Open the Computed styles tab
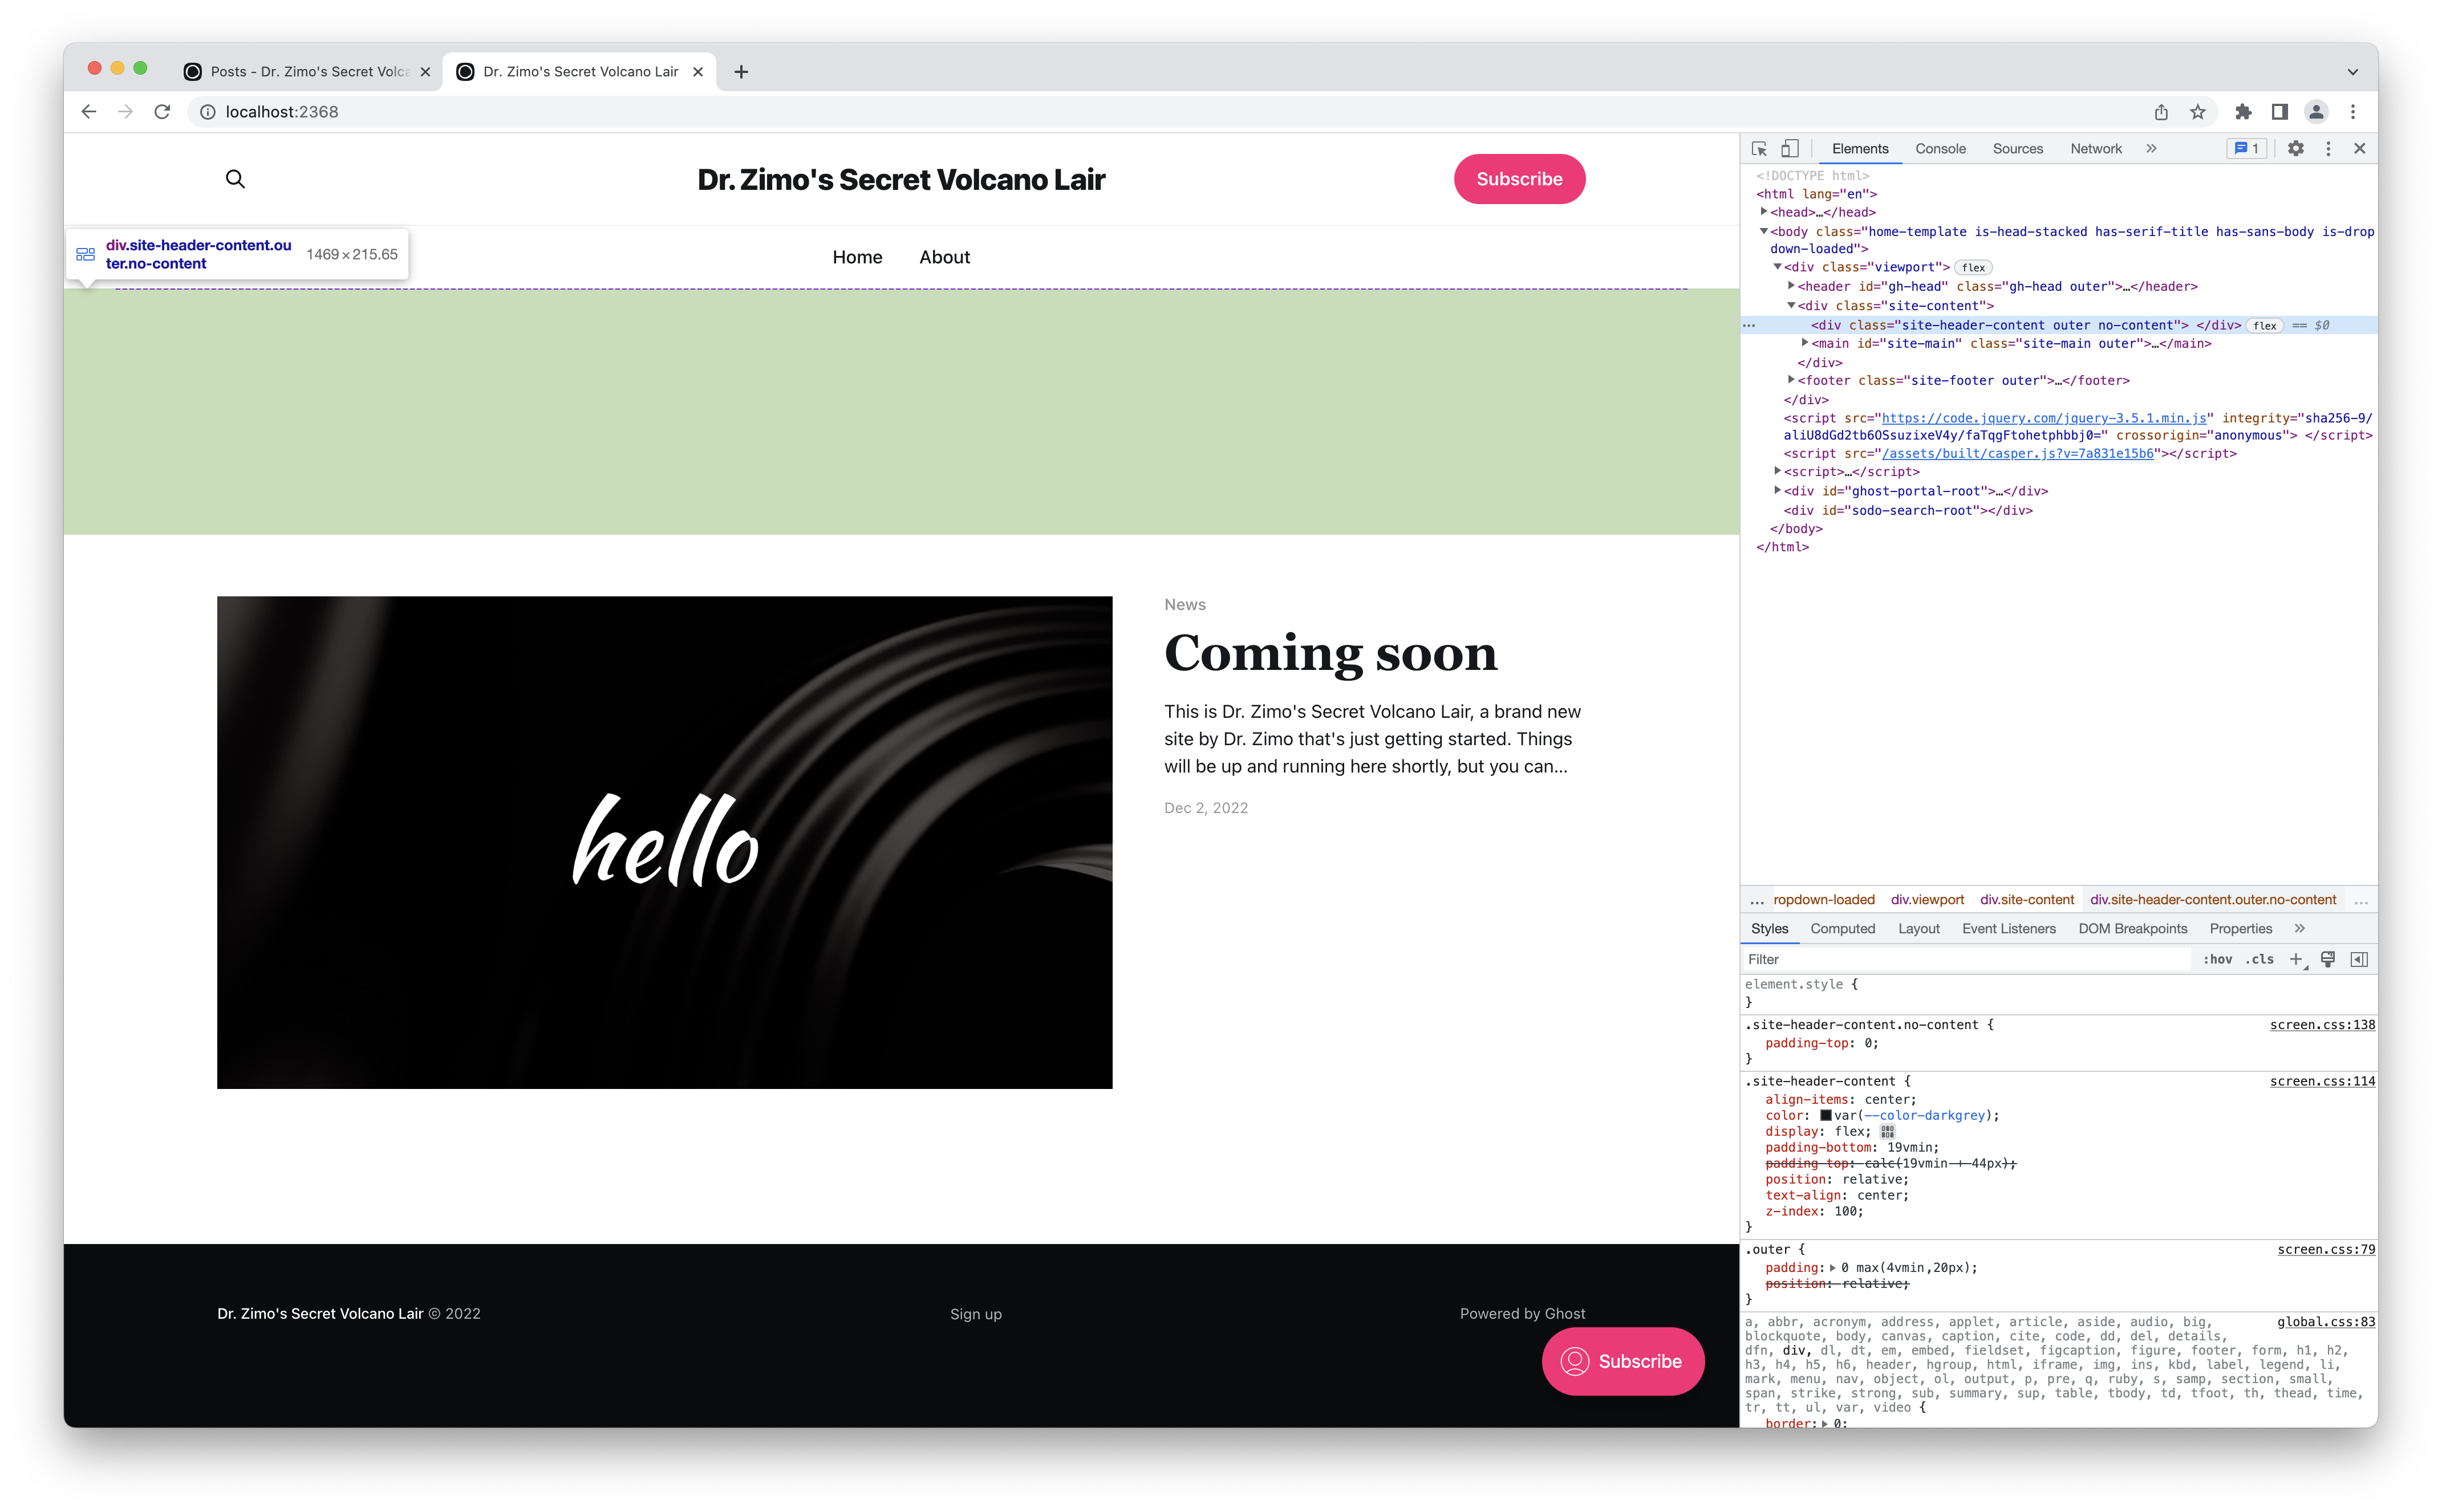Image resolution: width=2442 pixels, height=1512 pixels. coord(1843,928)
